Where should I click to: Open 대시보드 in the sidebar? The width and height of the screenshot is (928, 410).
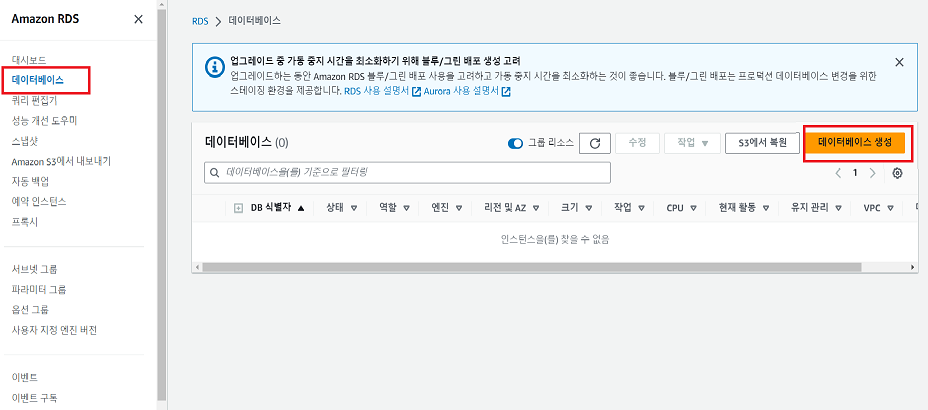(29, 60)
